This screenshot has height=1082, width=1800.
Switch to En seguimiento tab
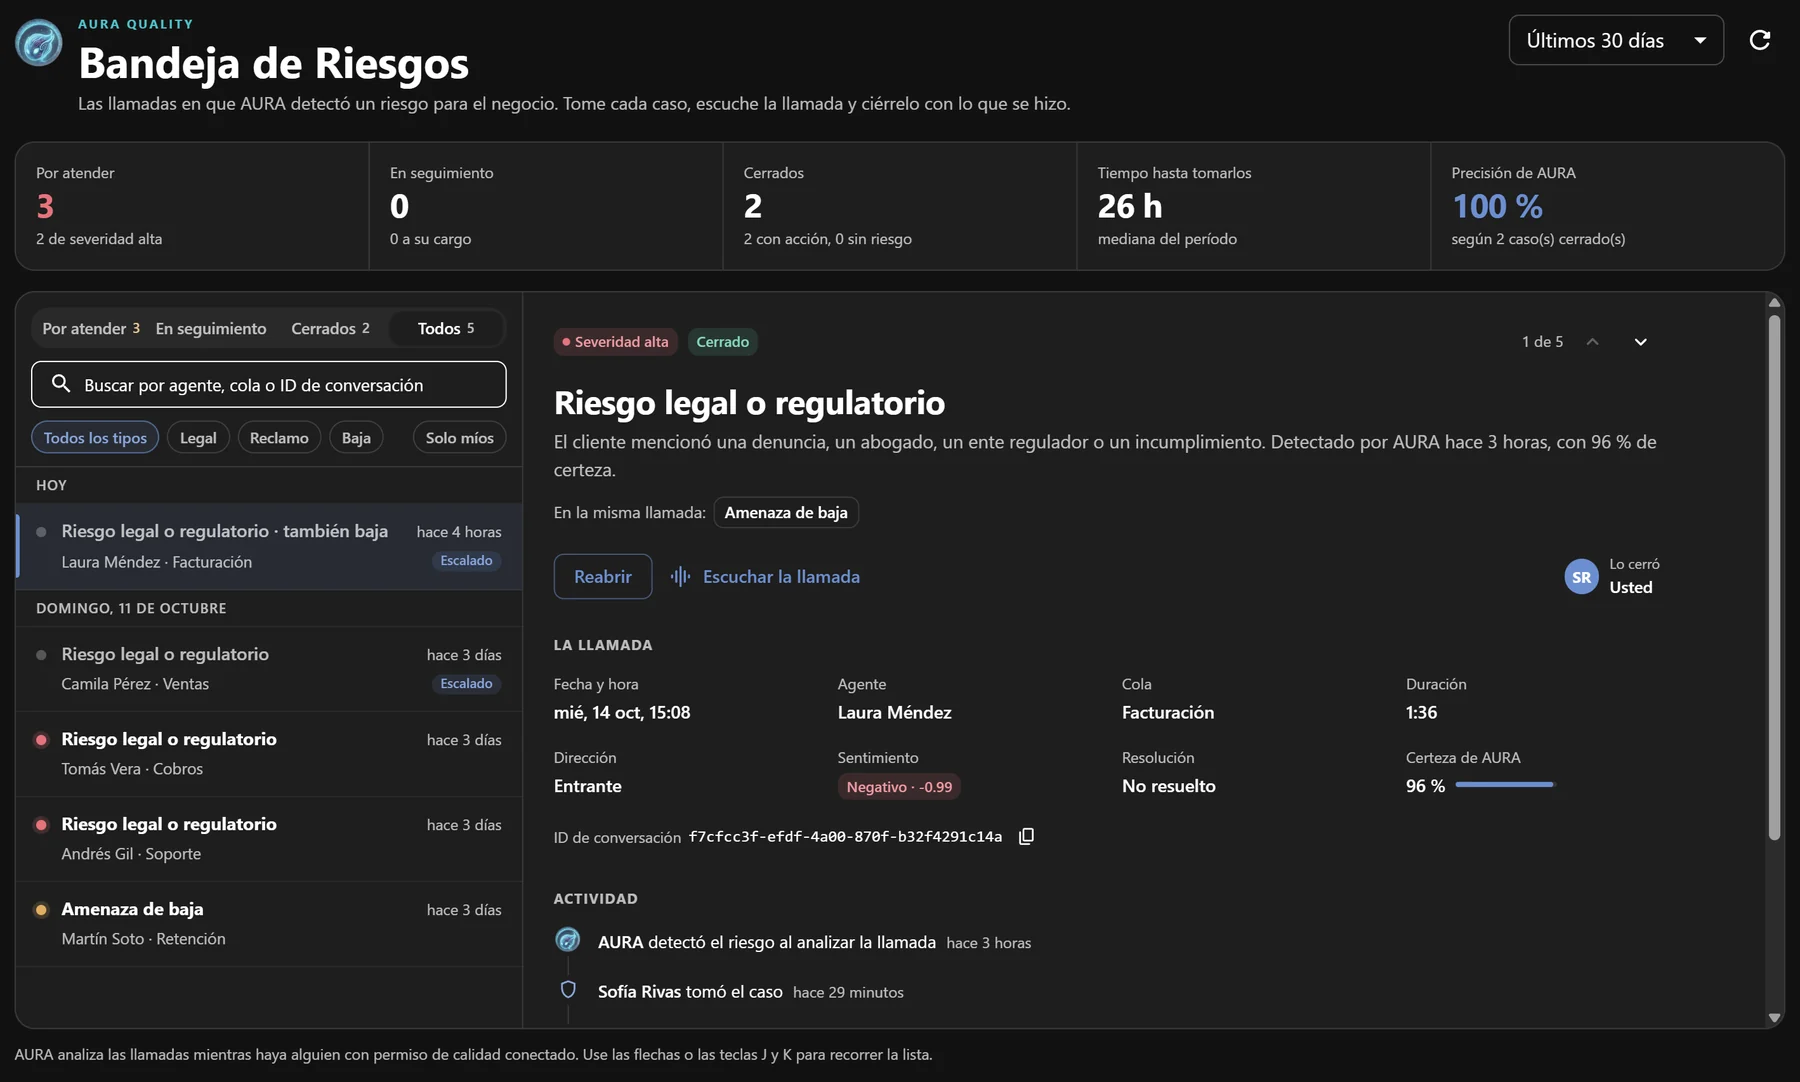[x=211, y=328]
